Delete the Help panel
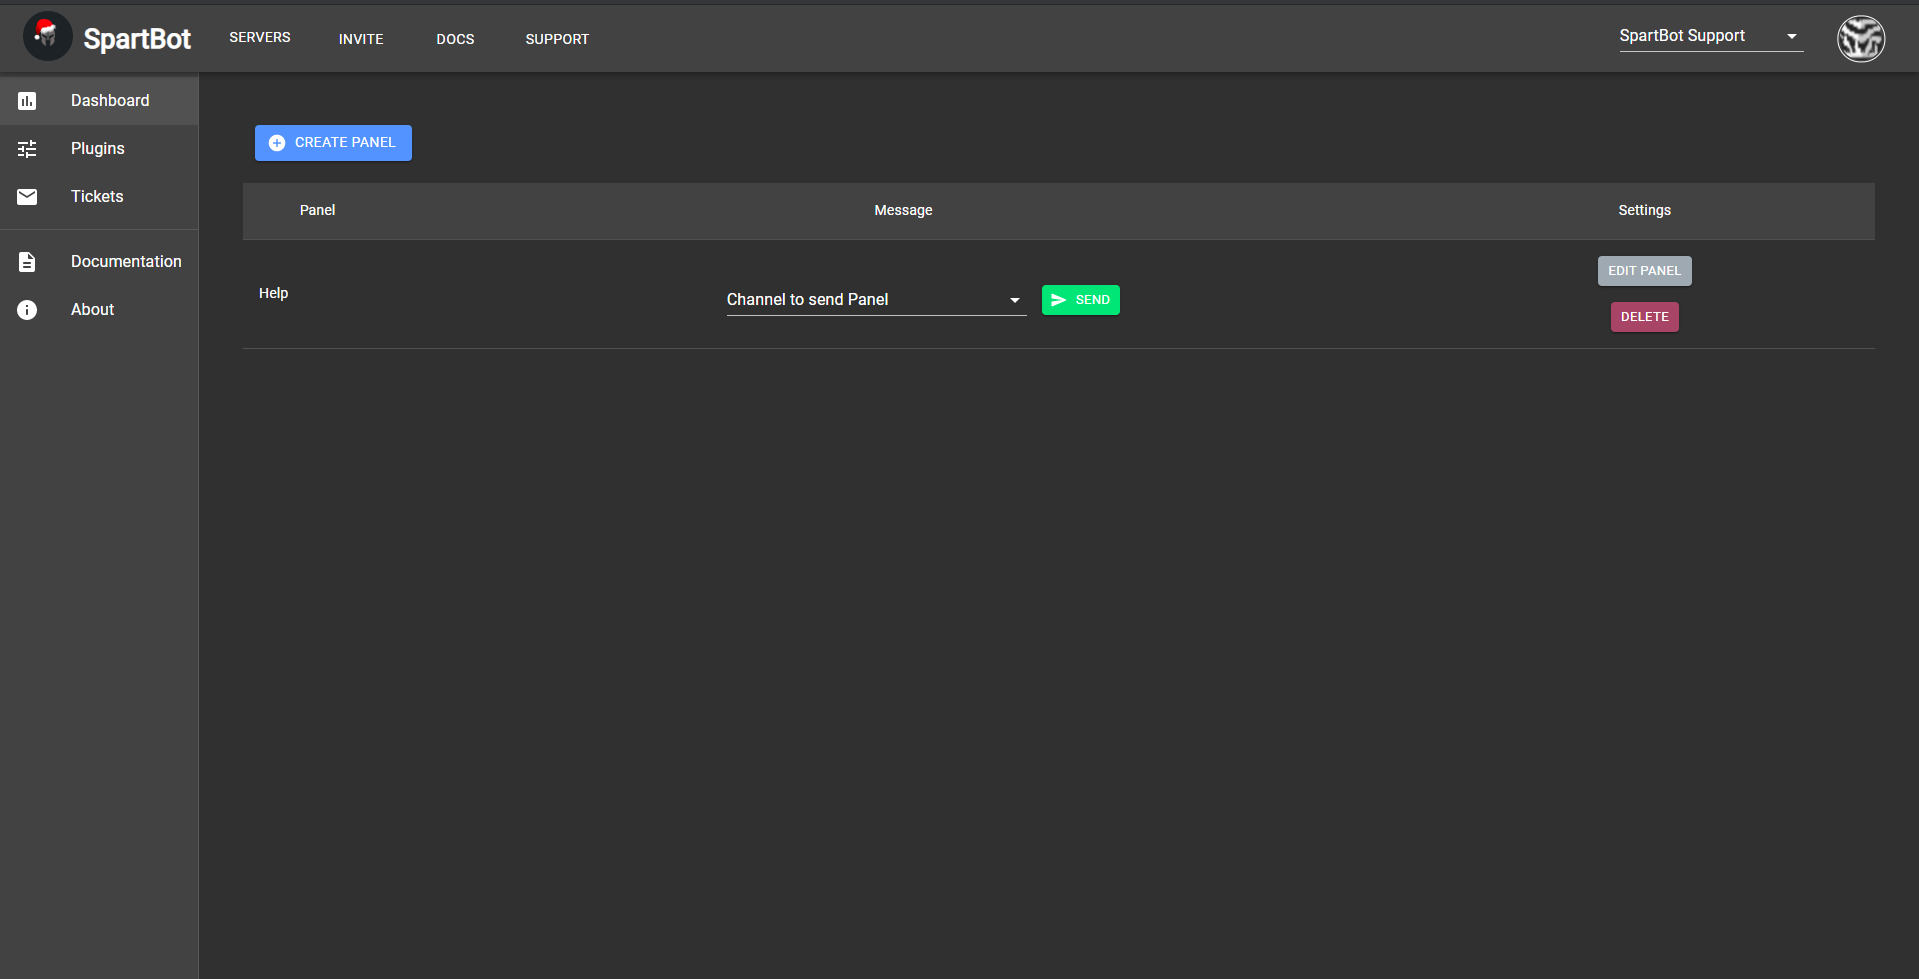 (1644, 317)
